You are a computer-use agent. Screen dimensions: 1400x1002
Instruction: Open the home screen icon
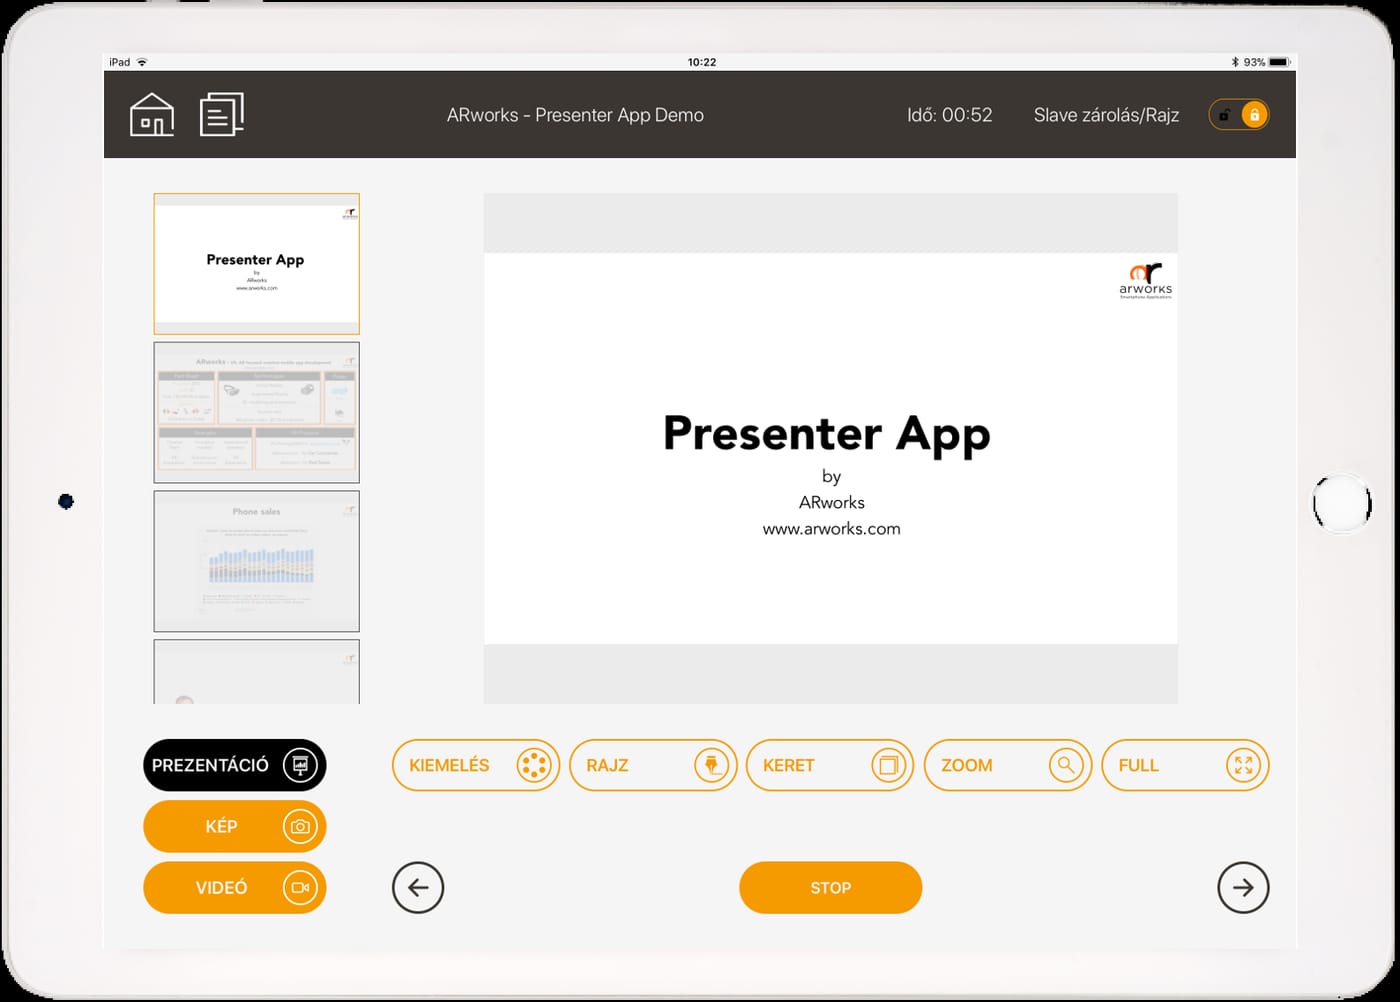tap(152, 114)
